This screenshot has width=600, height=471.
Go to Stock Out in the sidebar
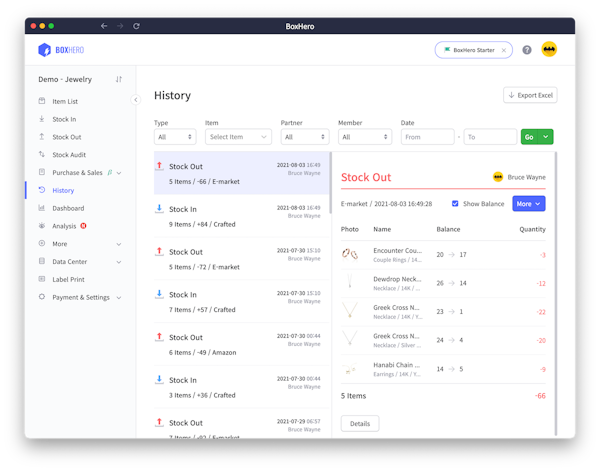click(x=67, y=137)
